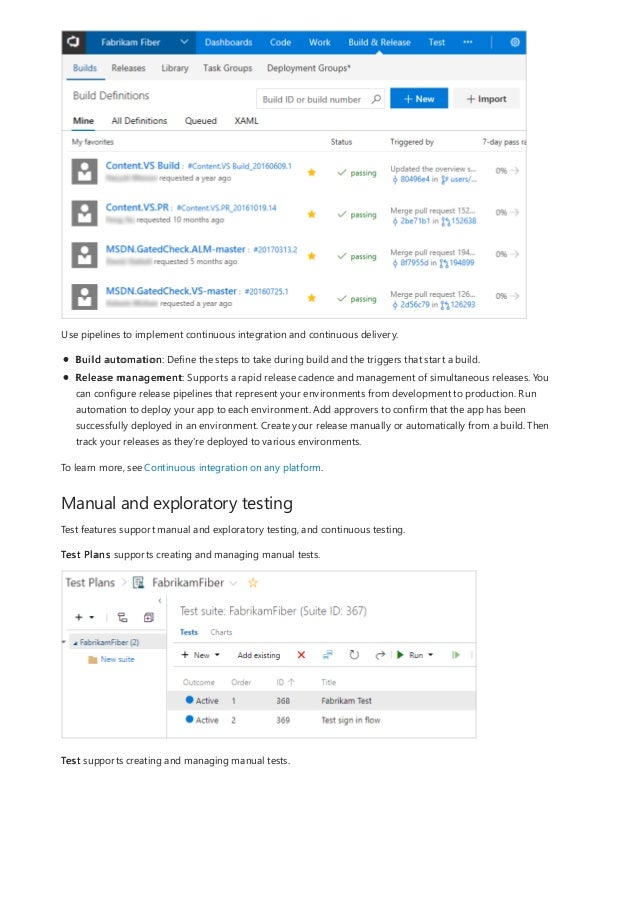This screenshot has width=638, height=903.
Task: Open Continuous integration on any platform link
Action: [232, 468]
